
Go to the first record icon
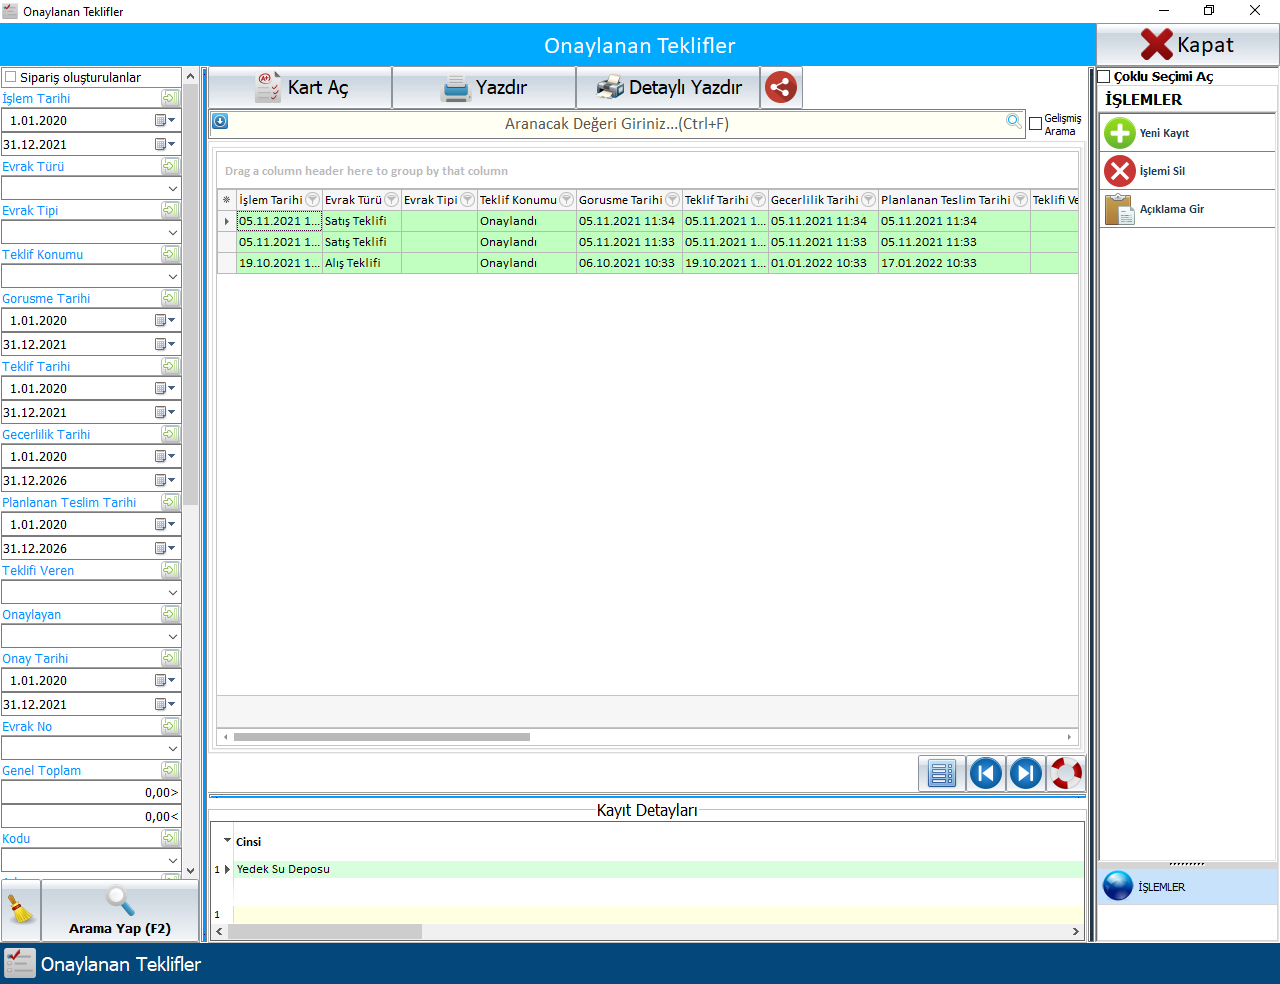(986, 773)
